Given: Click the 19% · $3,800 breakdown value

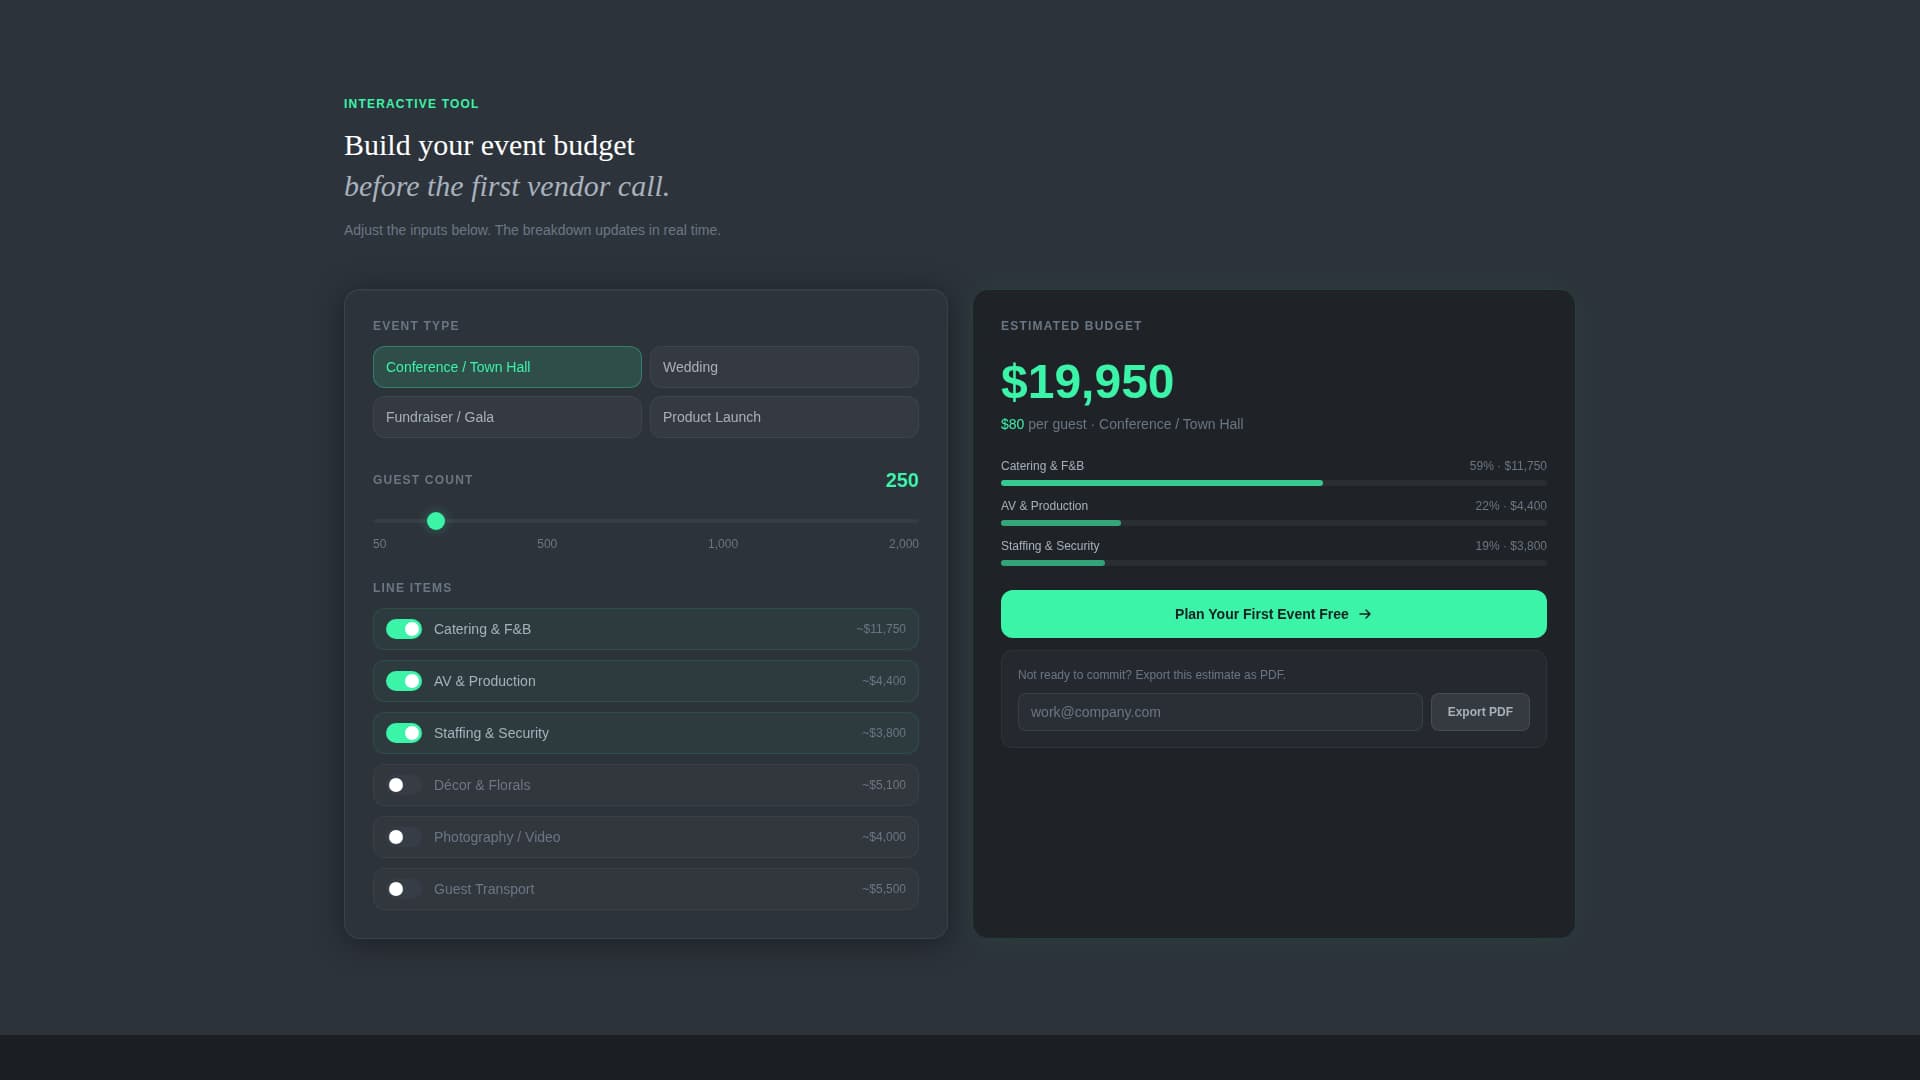Looking at the screenshot, I should [1511, 546].
